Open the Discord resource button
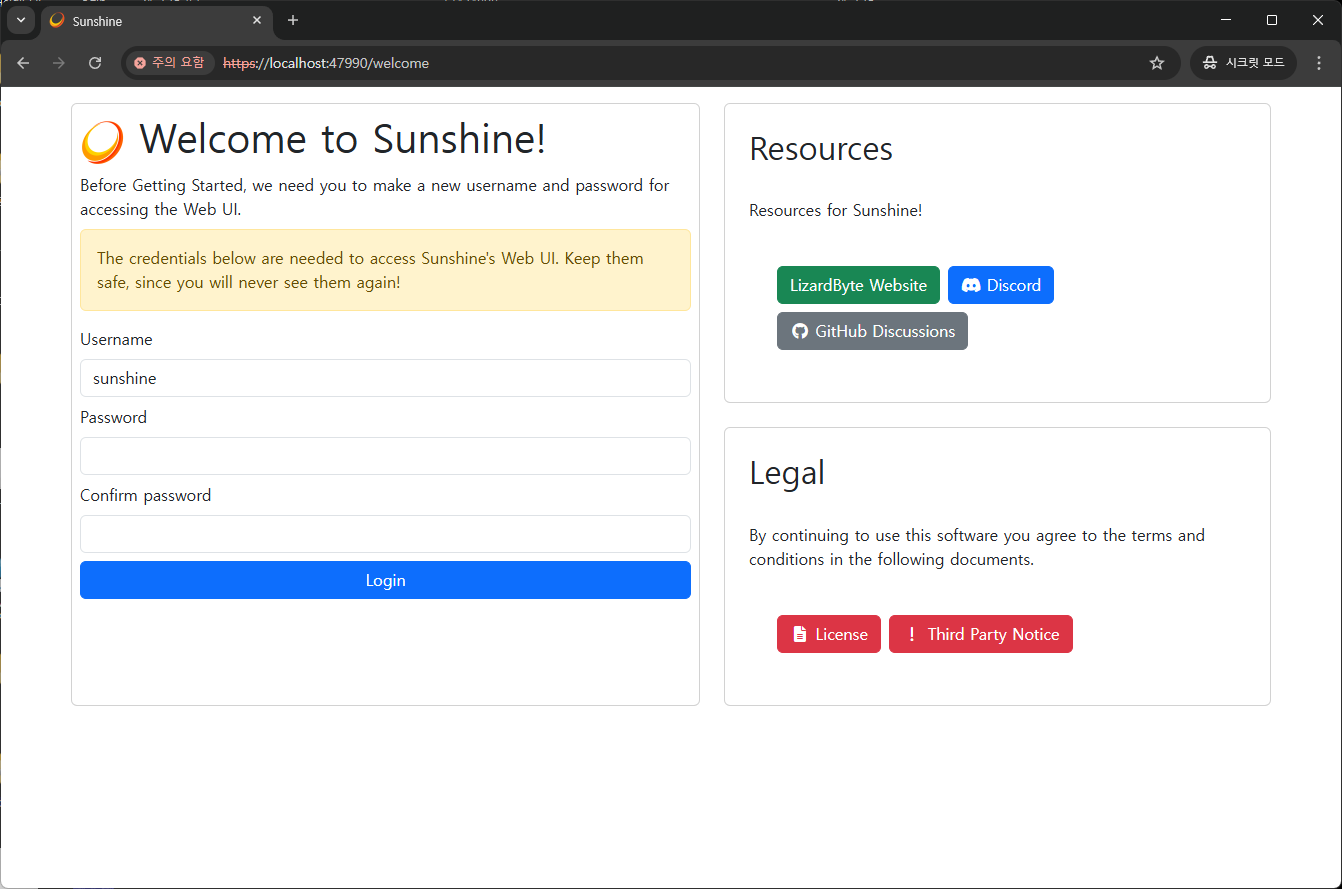The width and height of the screenshot is (1342, 889). [1000, 285]
